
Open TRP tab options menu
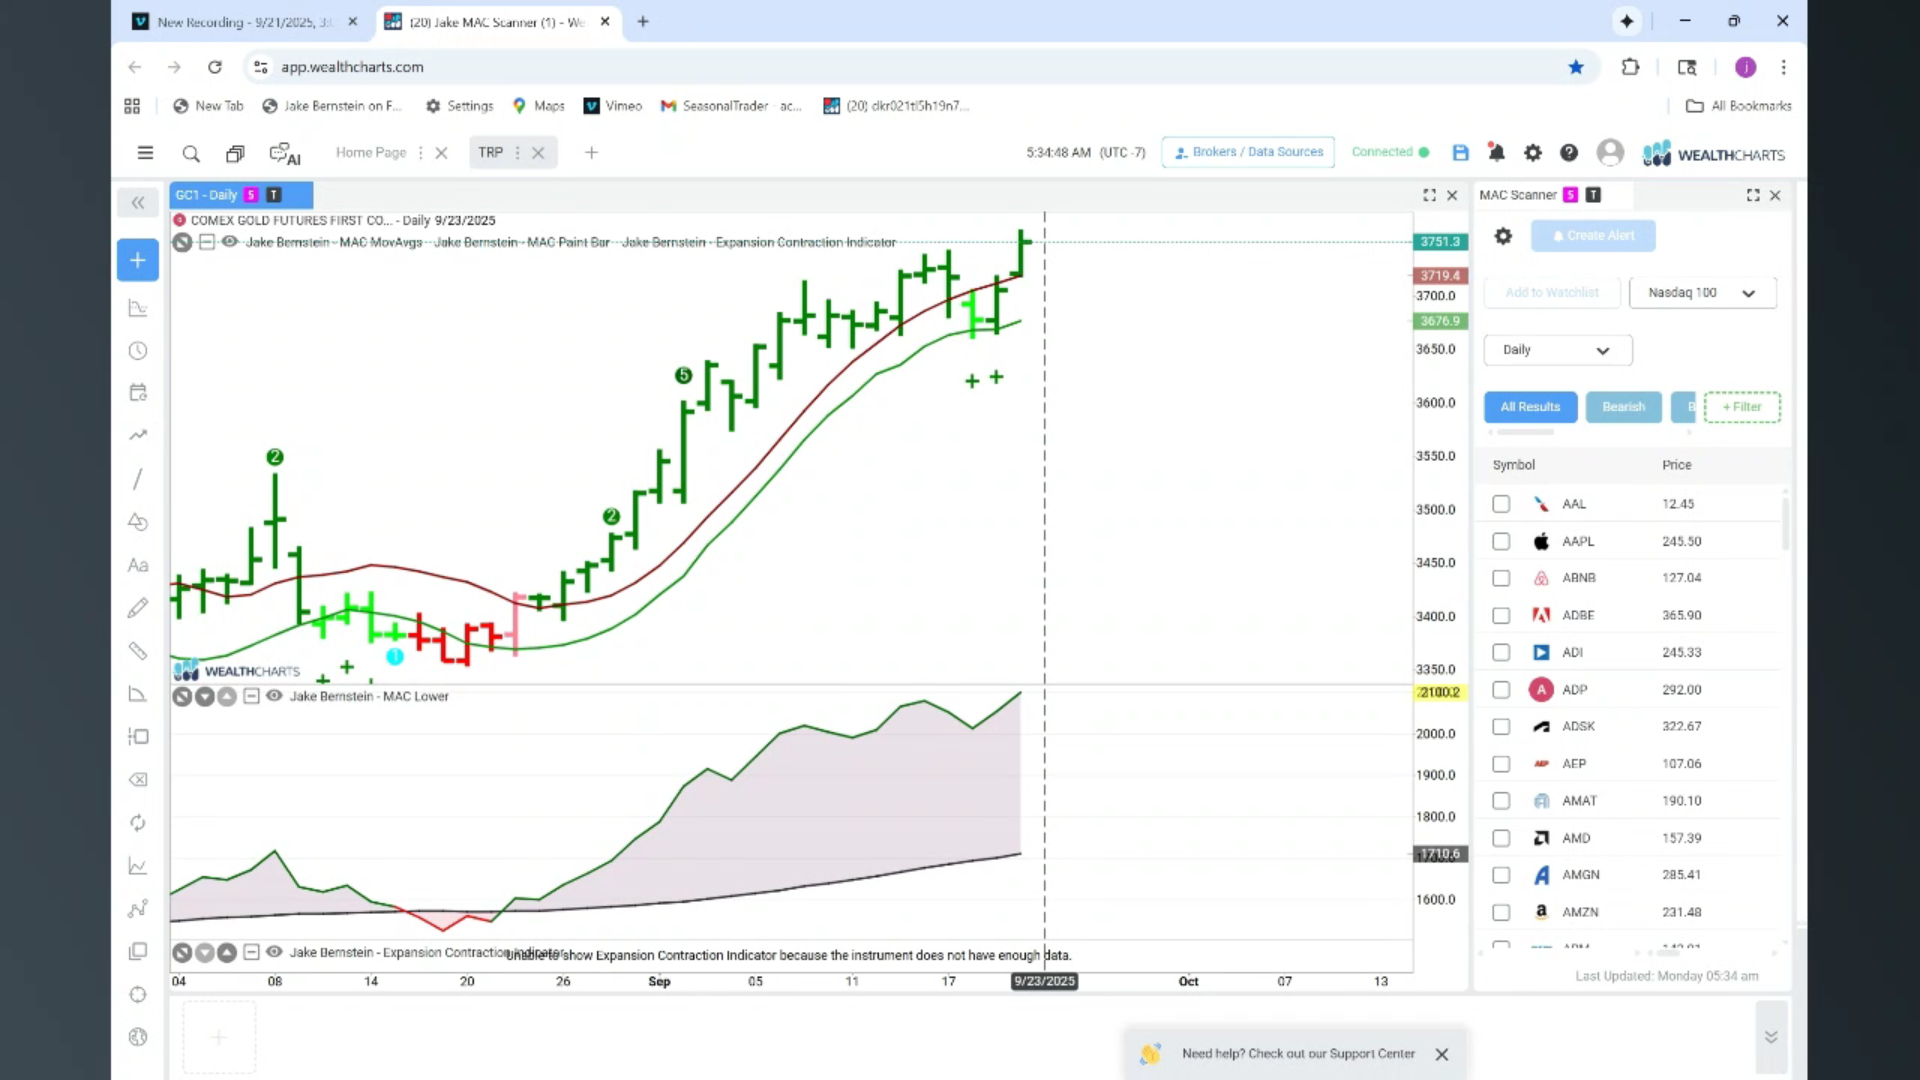(517, 153)
